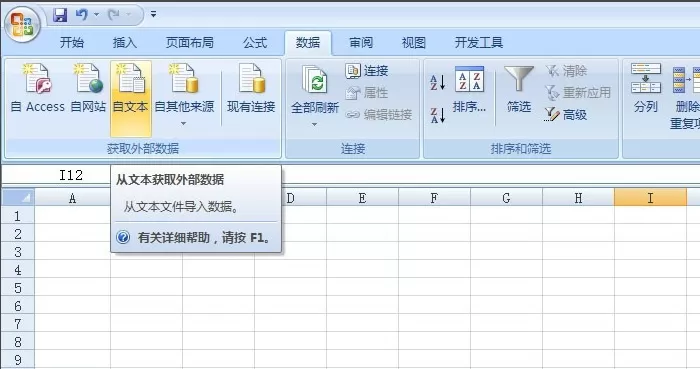The height and width of the screenshot is (369, 700).
Task: Click the 删除重复项 remove duplicates icon
Action: (686, 79)
